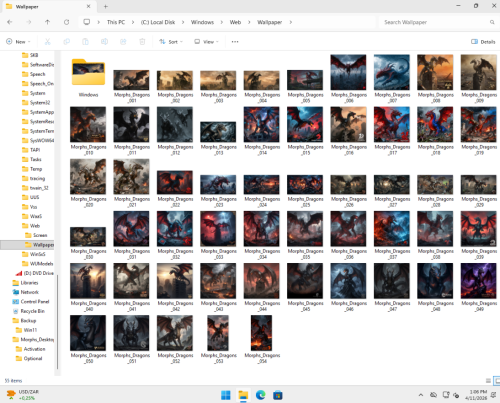Viewport: 500px width, 403px height.
Task: Open the Sort dropdown menu
Action: 171,42
